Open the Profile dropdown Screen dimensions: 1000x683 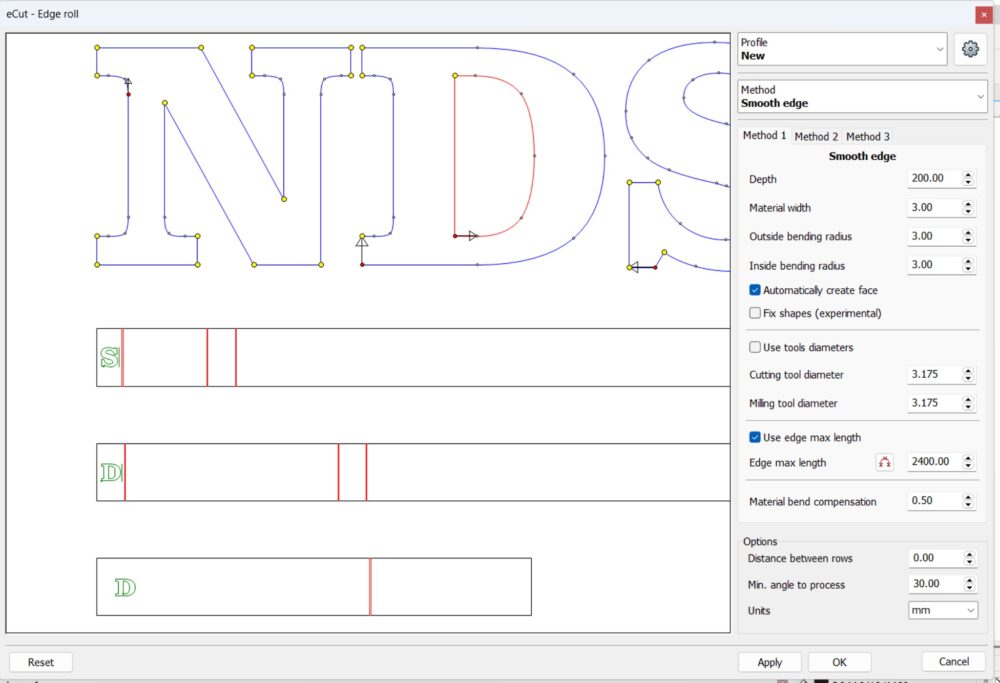click(x=842, y=49)
